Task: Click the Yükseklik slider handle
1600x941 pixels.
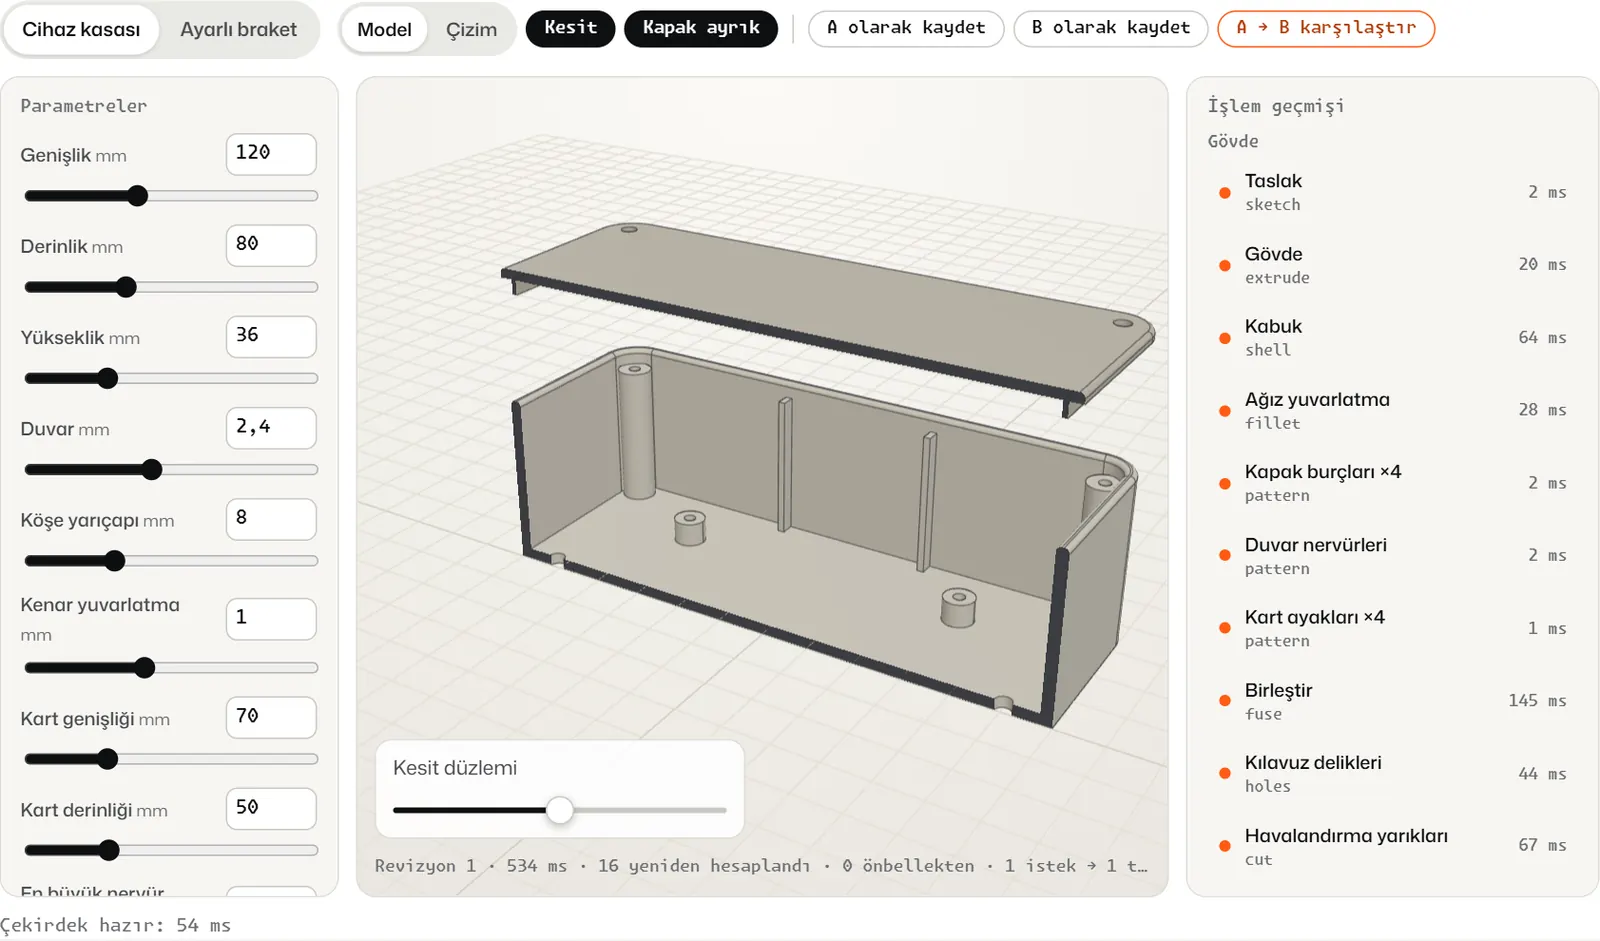Action: (x=108, y=379)
